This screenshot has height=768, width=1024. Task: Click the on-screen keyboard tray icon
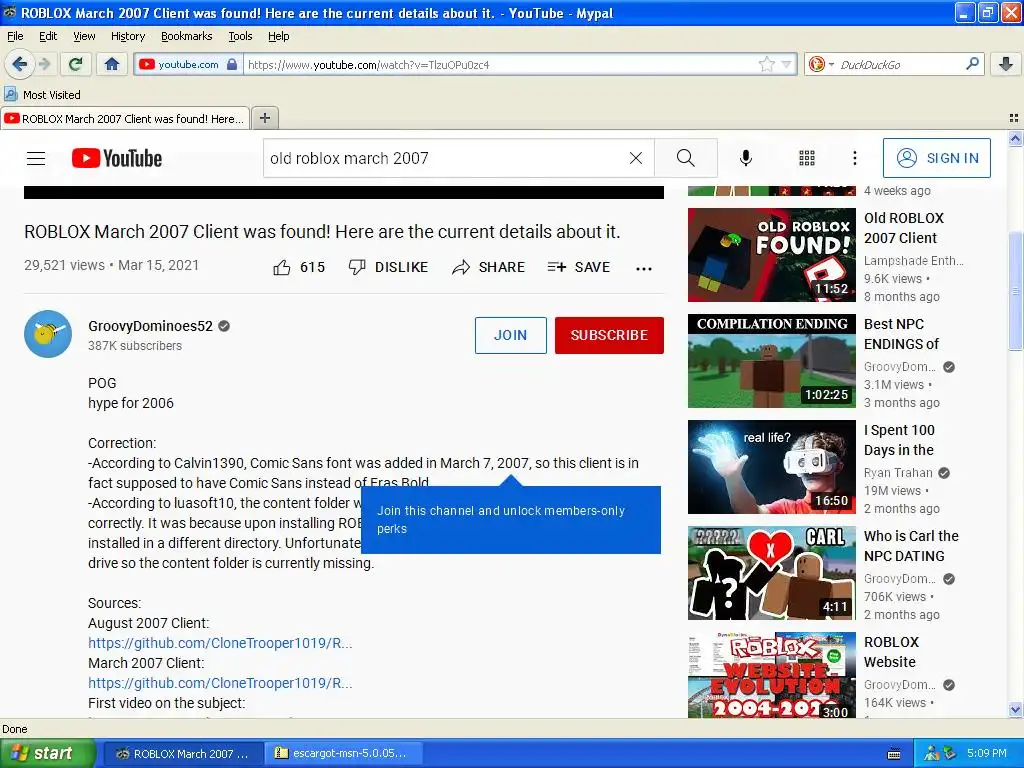click(895, 754)
